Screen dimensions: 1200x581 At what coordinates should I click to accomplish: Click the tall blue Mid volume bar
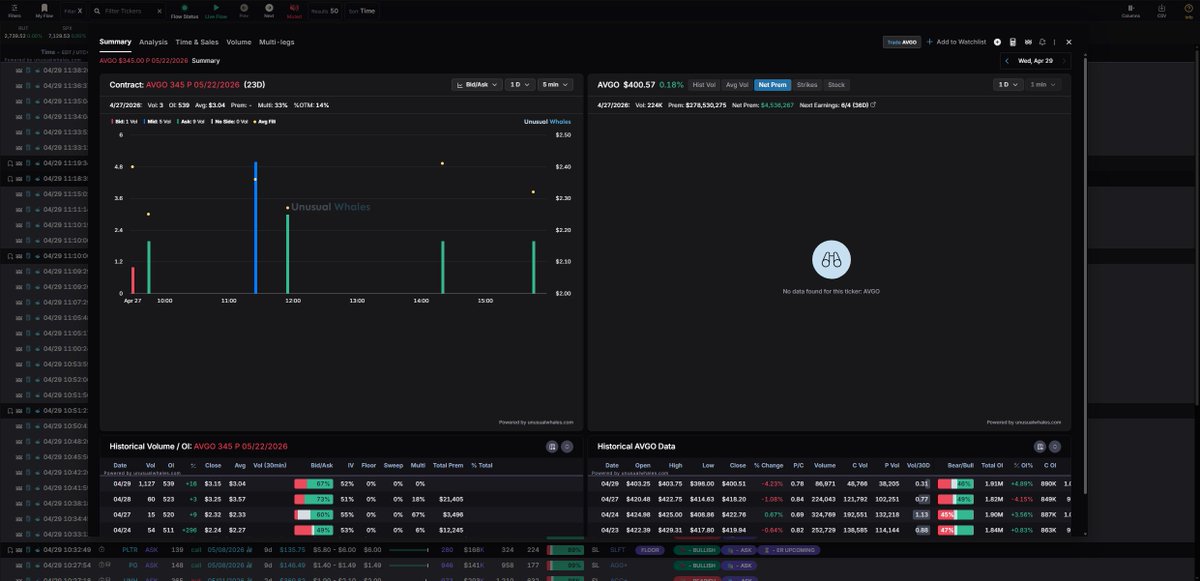[256, 227]
